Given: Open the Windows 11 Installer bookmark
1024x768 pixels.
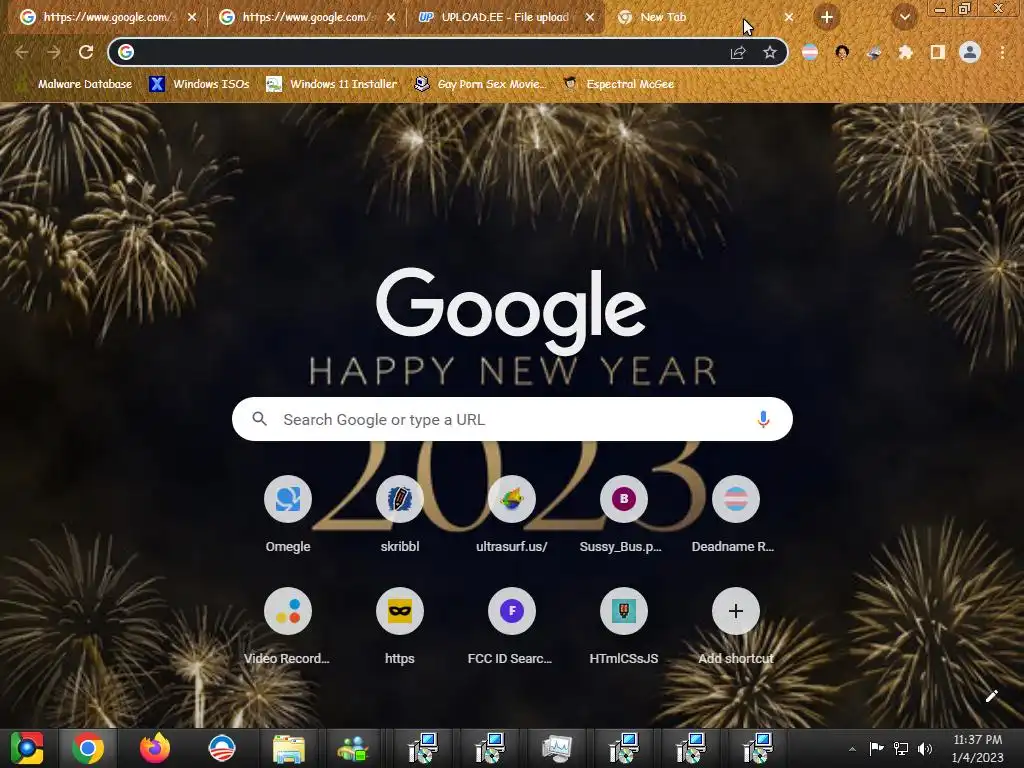Looking at the screenshot, I should 332,84.
